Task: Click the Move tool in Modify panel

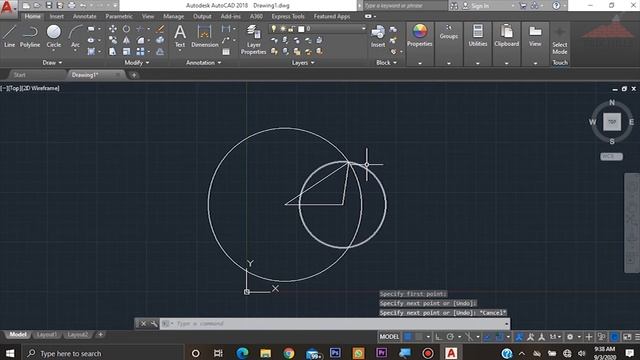Action: click(x=113, y=29)
